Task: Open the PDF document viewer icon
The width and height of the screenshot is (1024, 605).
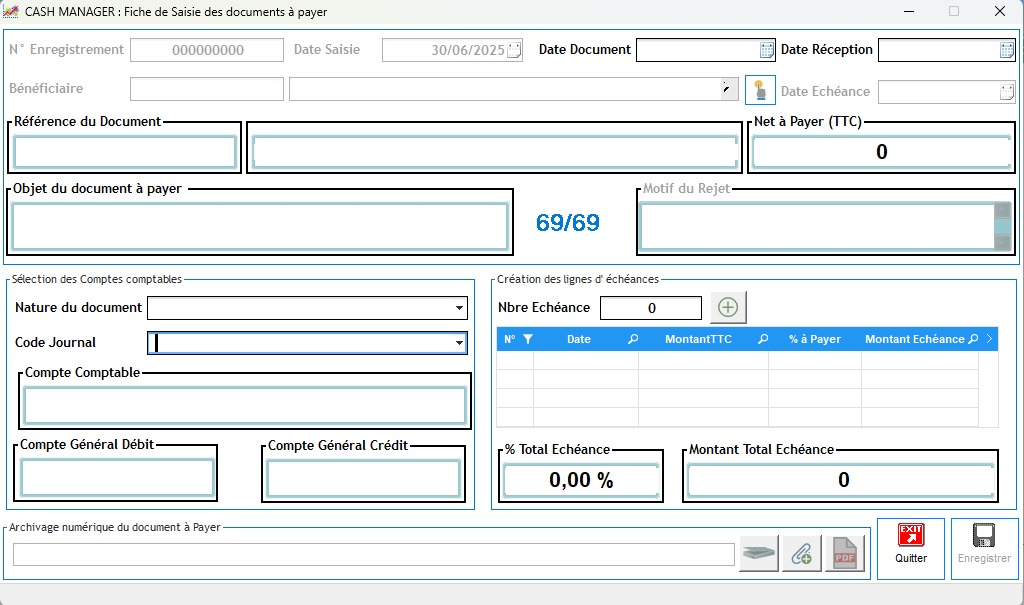Action: [844, 553]
